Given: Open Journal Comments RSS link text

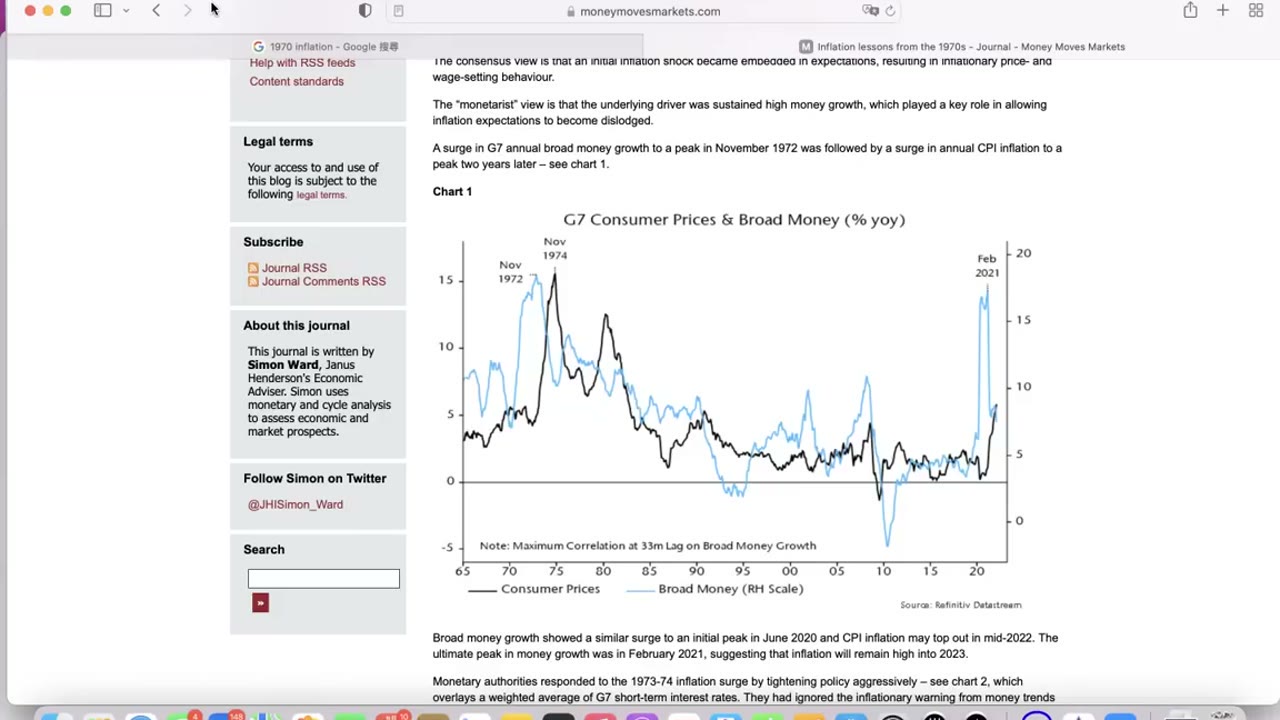Looking at the screenshot, I should (x=323, y=282).
